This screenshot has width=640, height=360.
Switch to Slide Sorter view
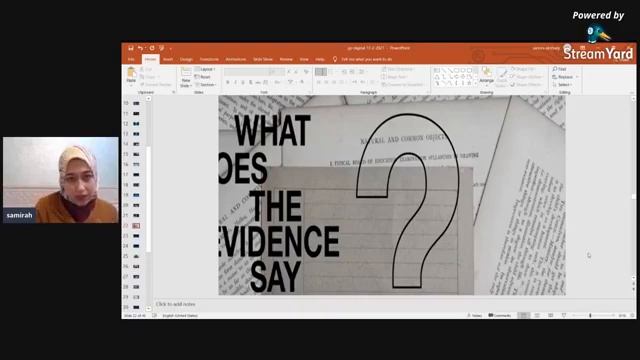pos(537,316)
